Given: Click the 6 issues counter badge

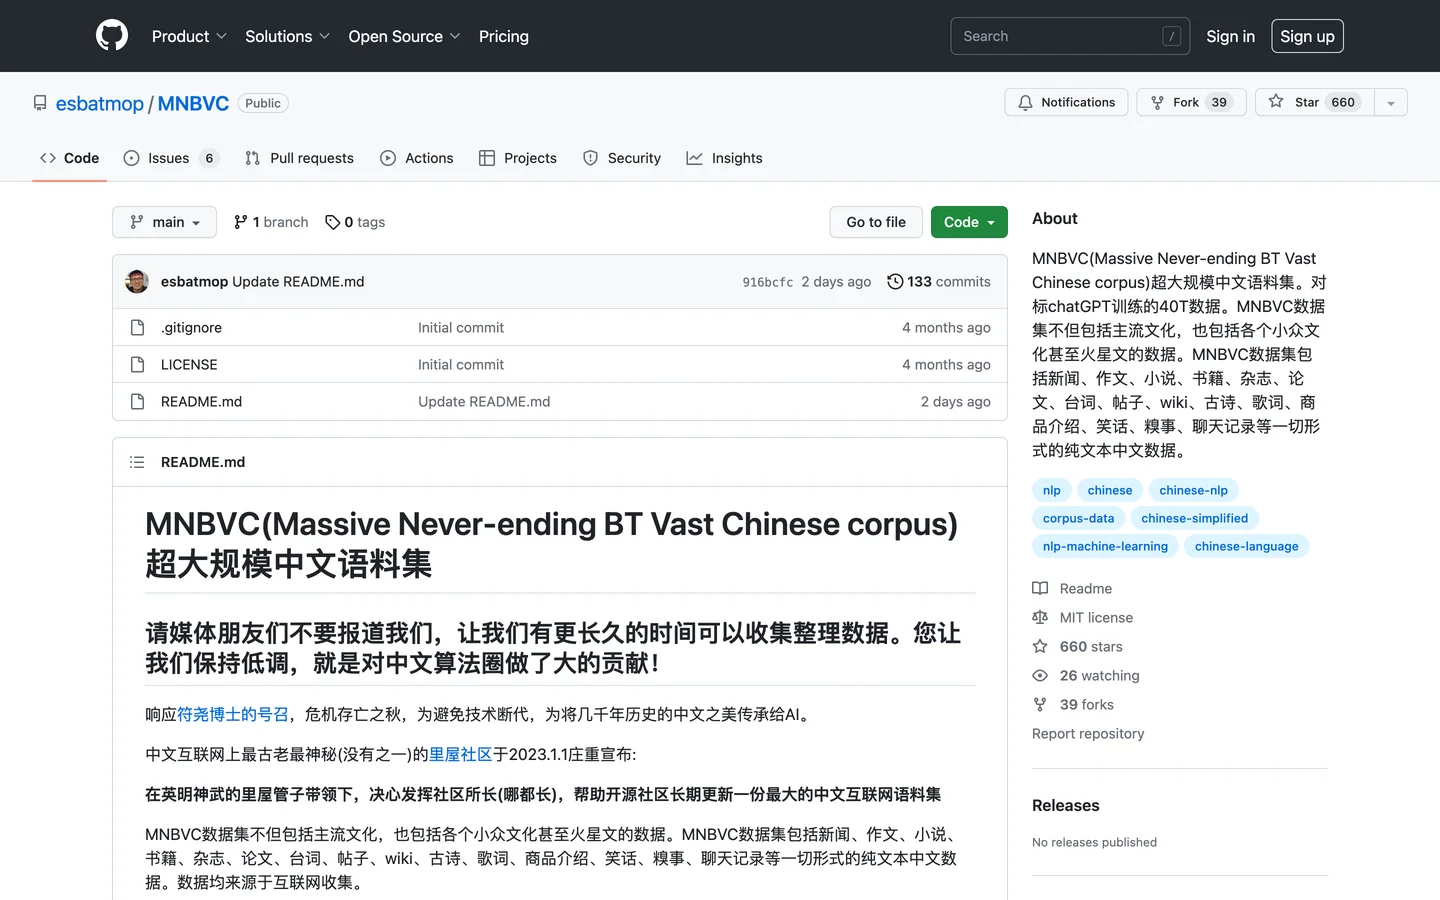Looking at the screenshot, I should coord(209,158).
